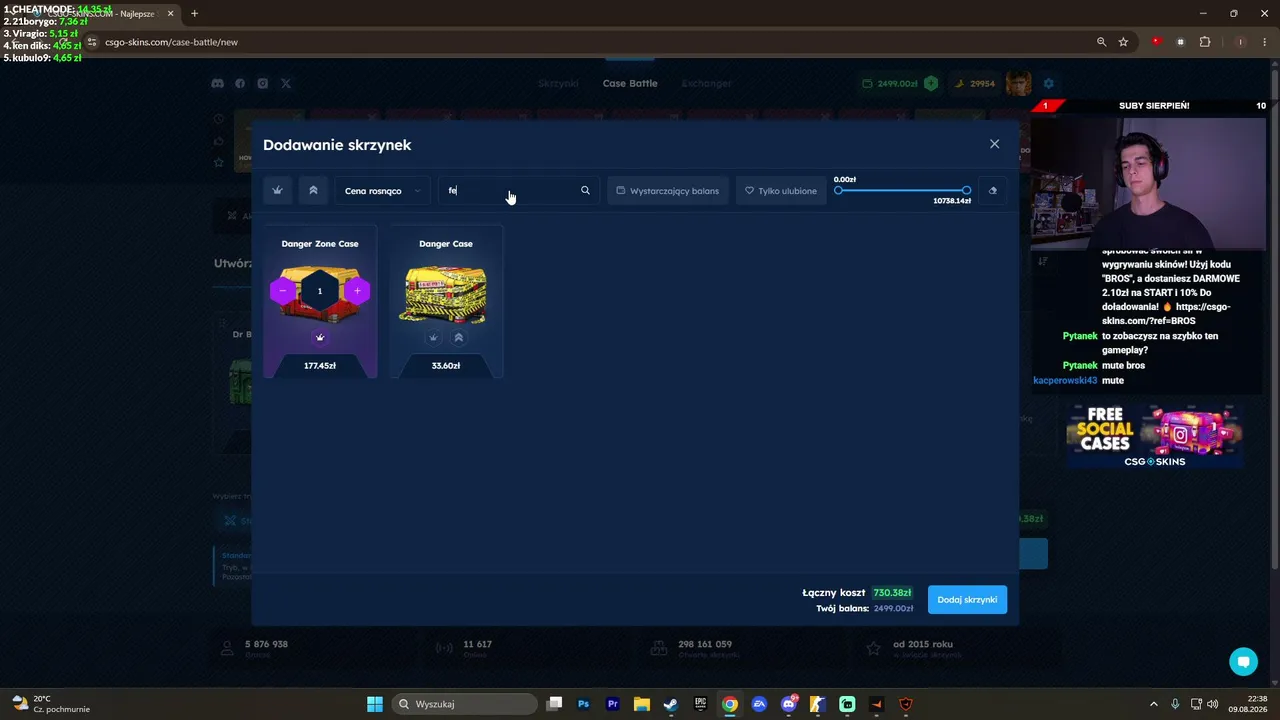Open the Windows Start menu

(375, 704)
